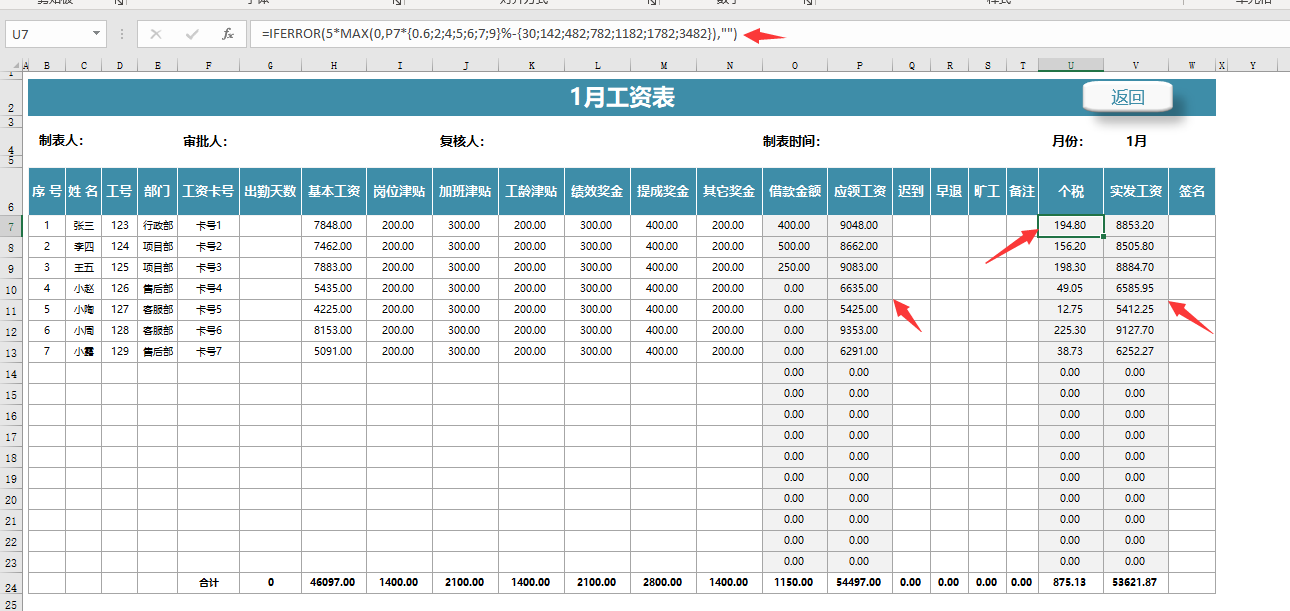Click the 基本工资 column heading
This screenshot has height=611, width=1290.
[x=334, y=191]
